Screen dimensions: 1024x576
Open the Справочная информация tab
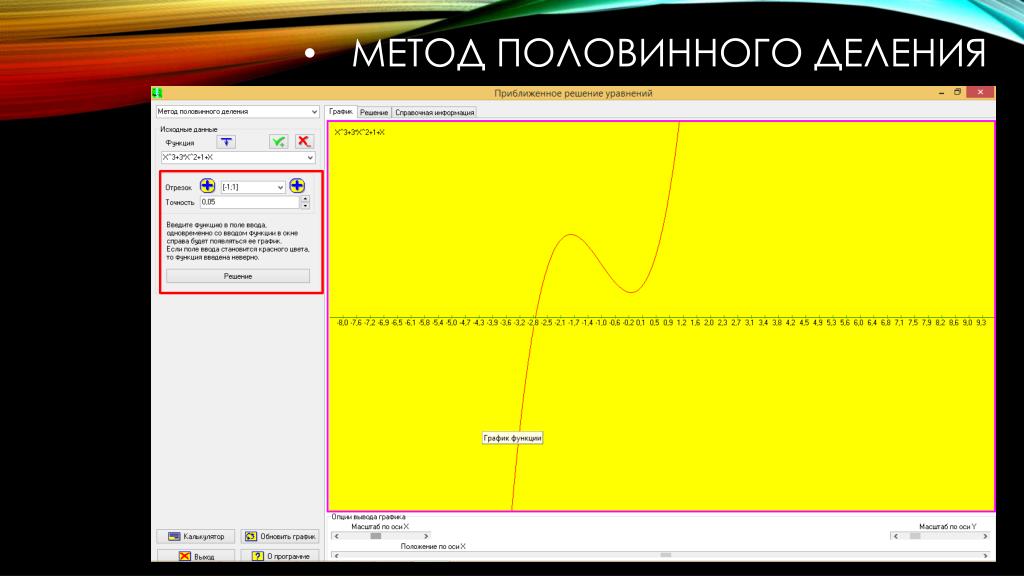pos(434,112)
